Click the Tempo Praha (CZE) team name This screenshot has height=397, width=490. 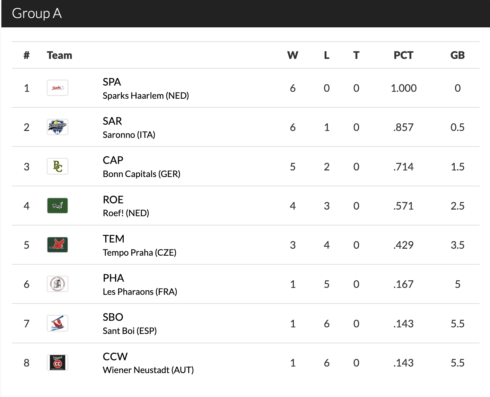[139, 253]
